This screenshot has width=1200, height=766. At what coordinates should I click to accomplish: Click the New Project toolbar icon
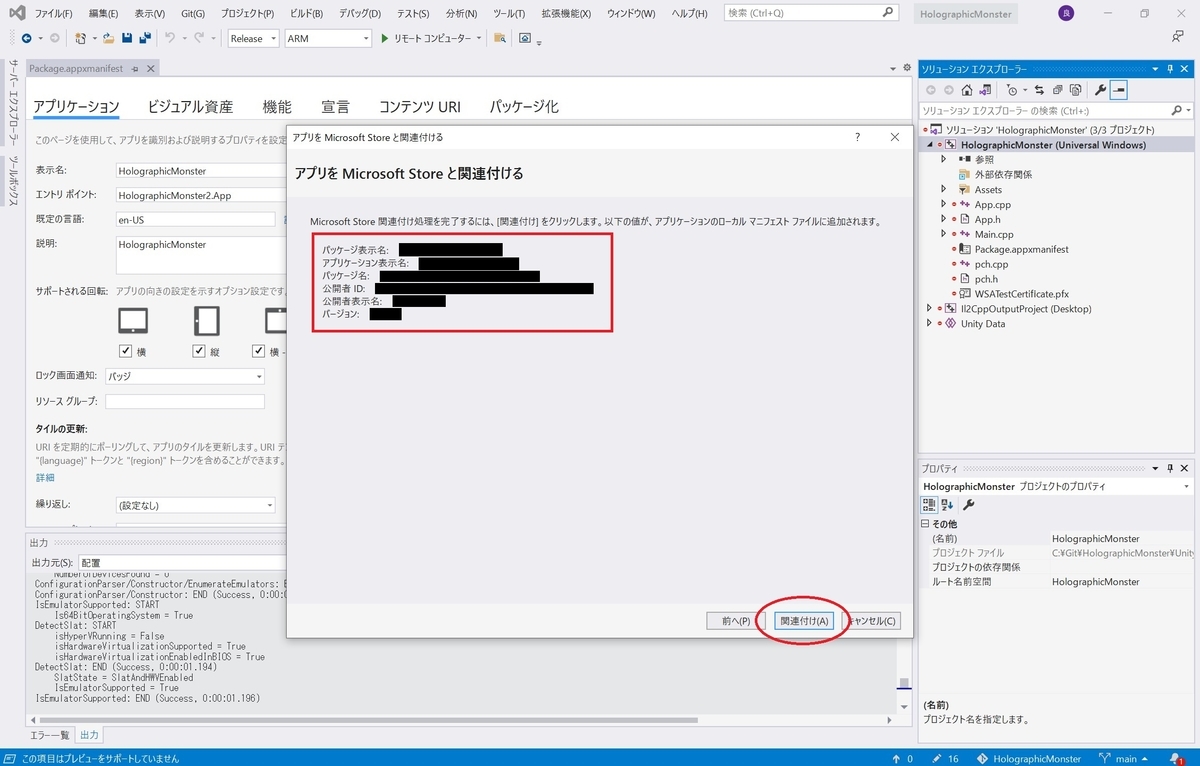[82, 38]
